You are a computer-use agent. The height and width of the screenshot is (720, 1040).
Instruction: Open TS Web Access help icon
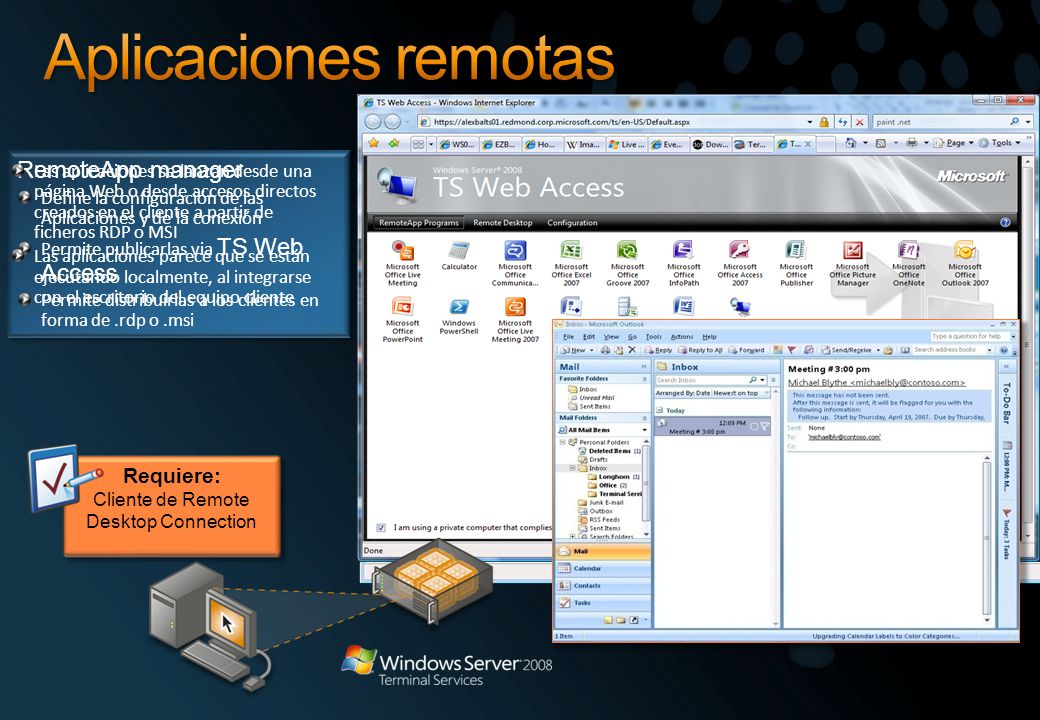point(1005,223)
